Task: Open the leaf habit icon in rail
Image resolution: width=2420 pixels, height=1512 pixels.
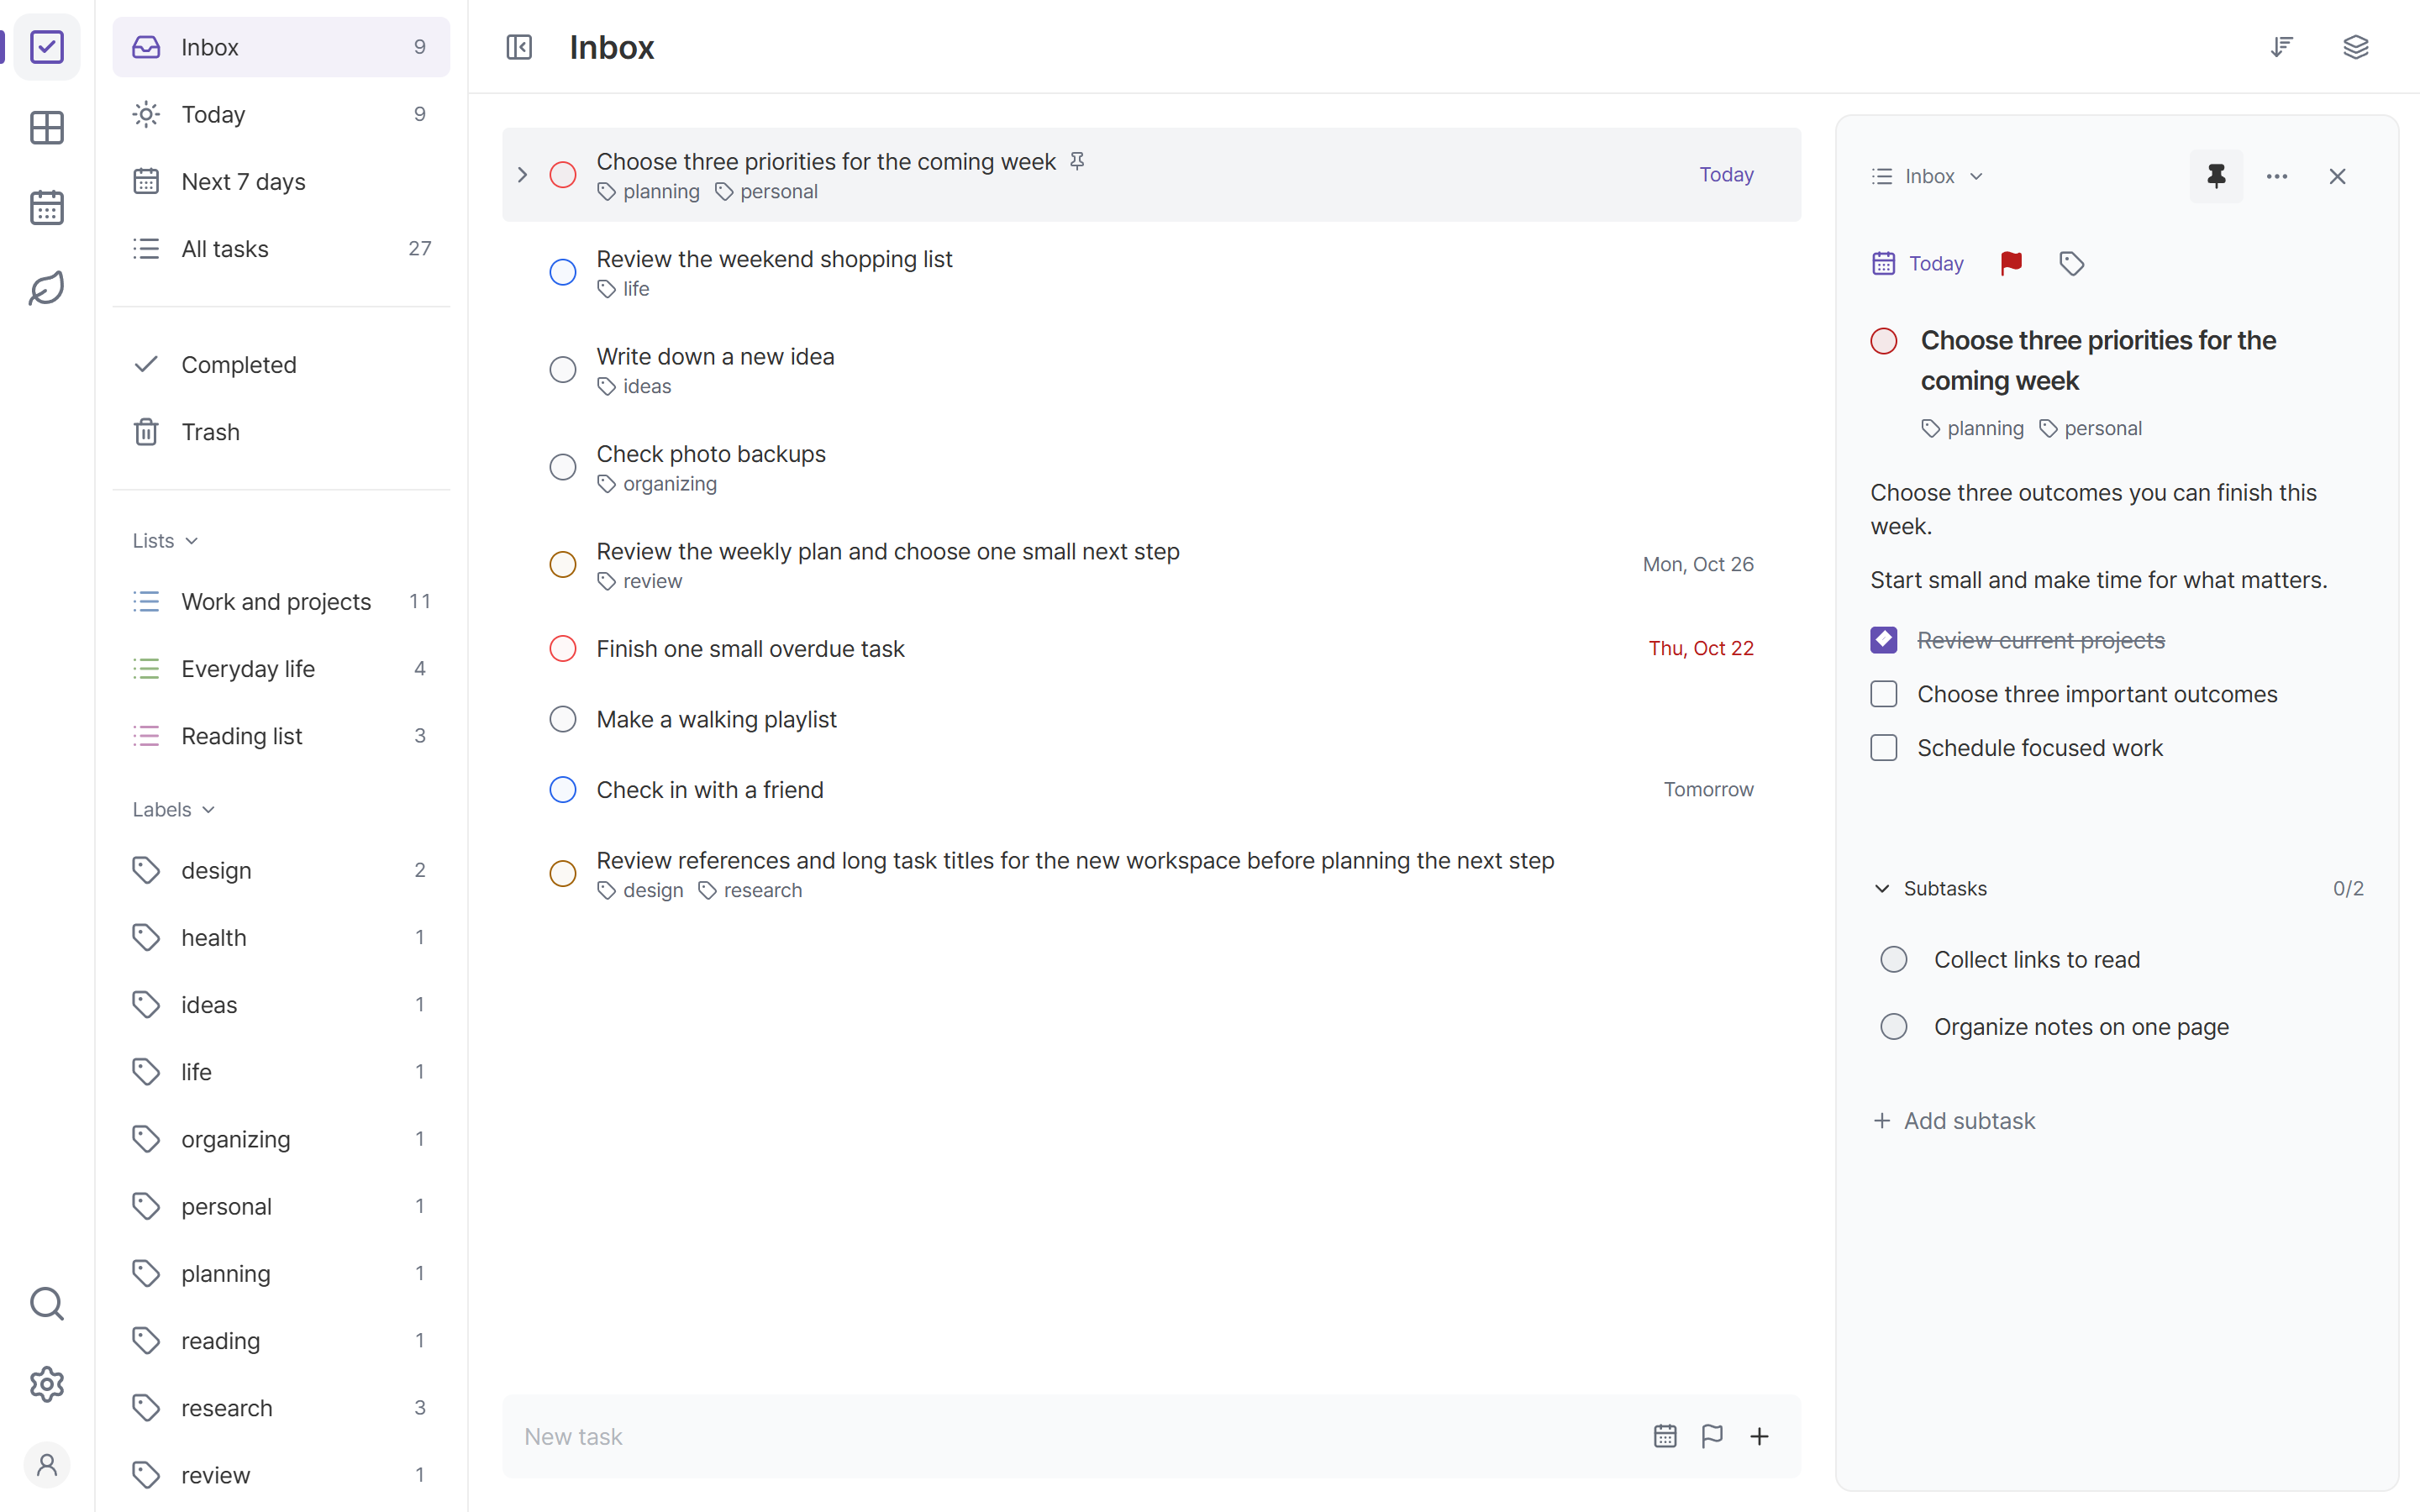Action: [x=47, y=289]
